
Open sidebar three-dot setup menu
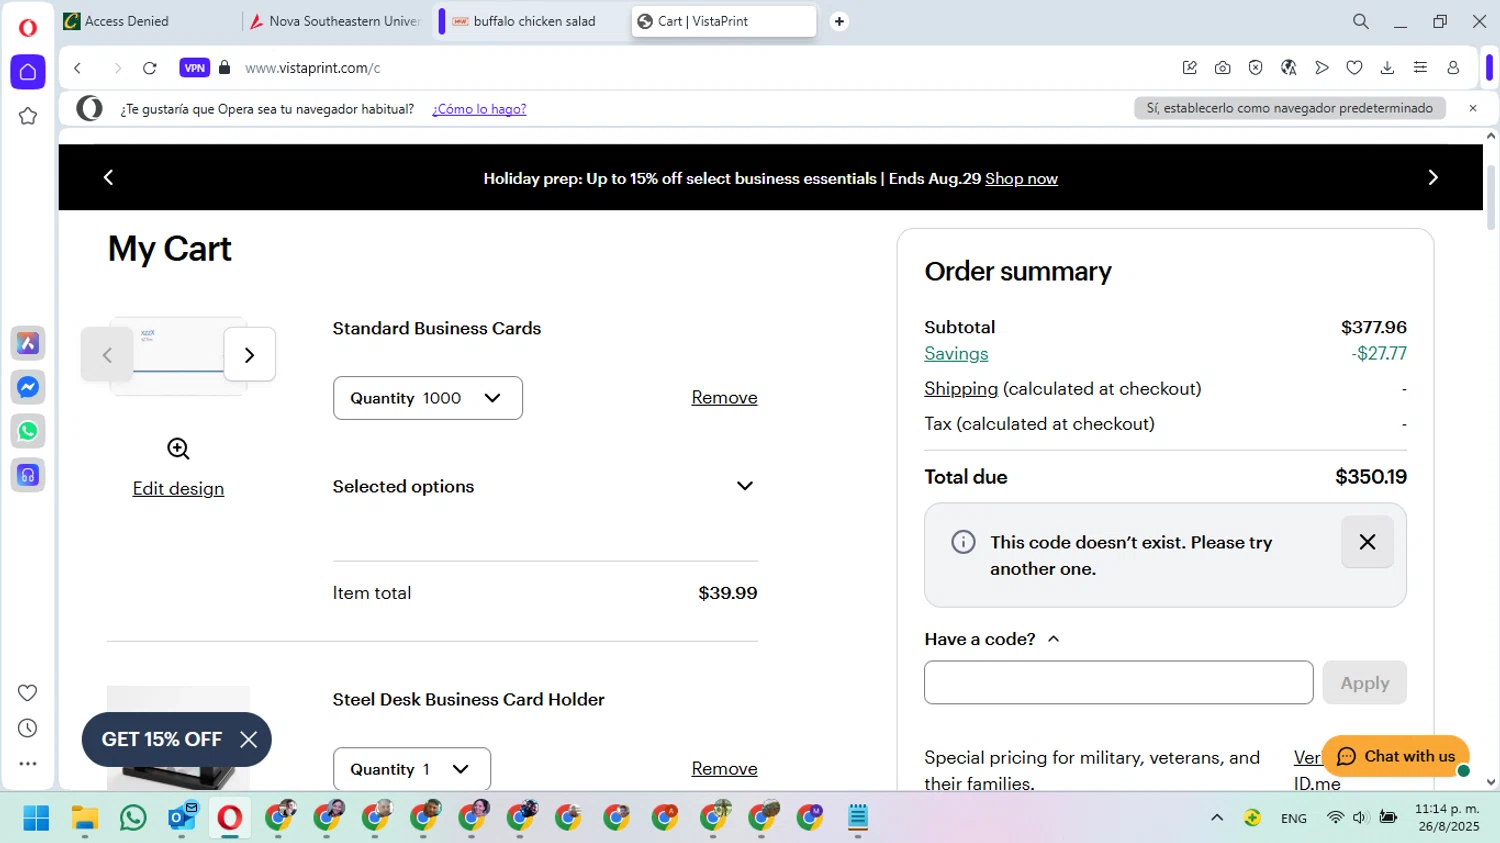tap(28, 764)
